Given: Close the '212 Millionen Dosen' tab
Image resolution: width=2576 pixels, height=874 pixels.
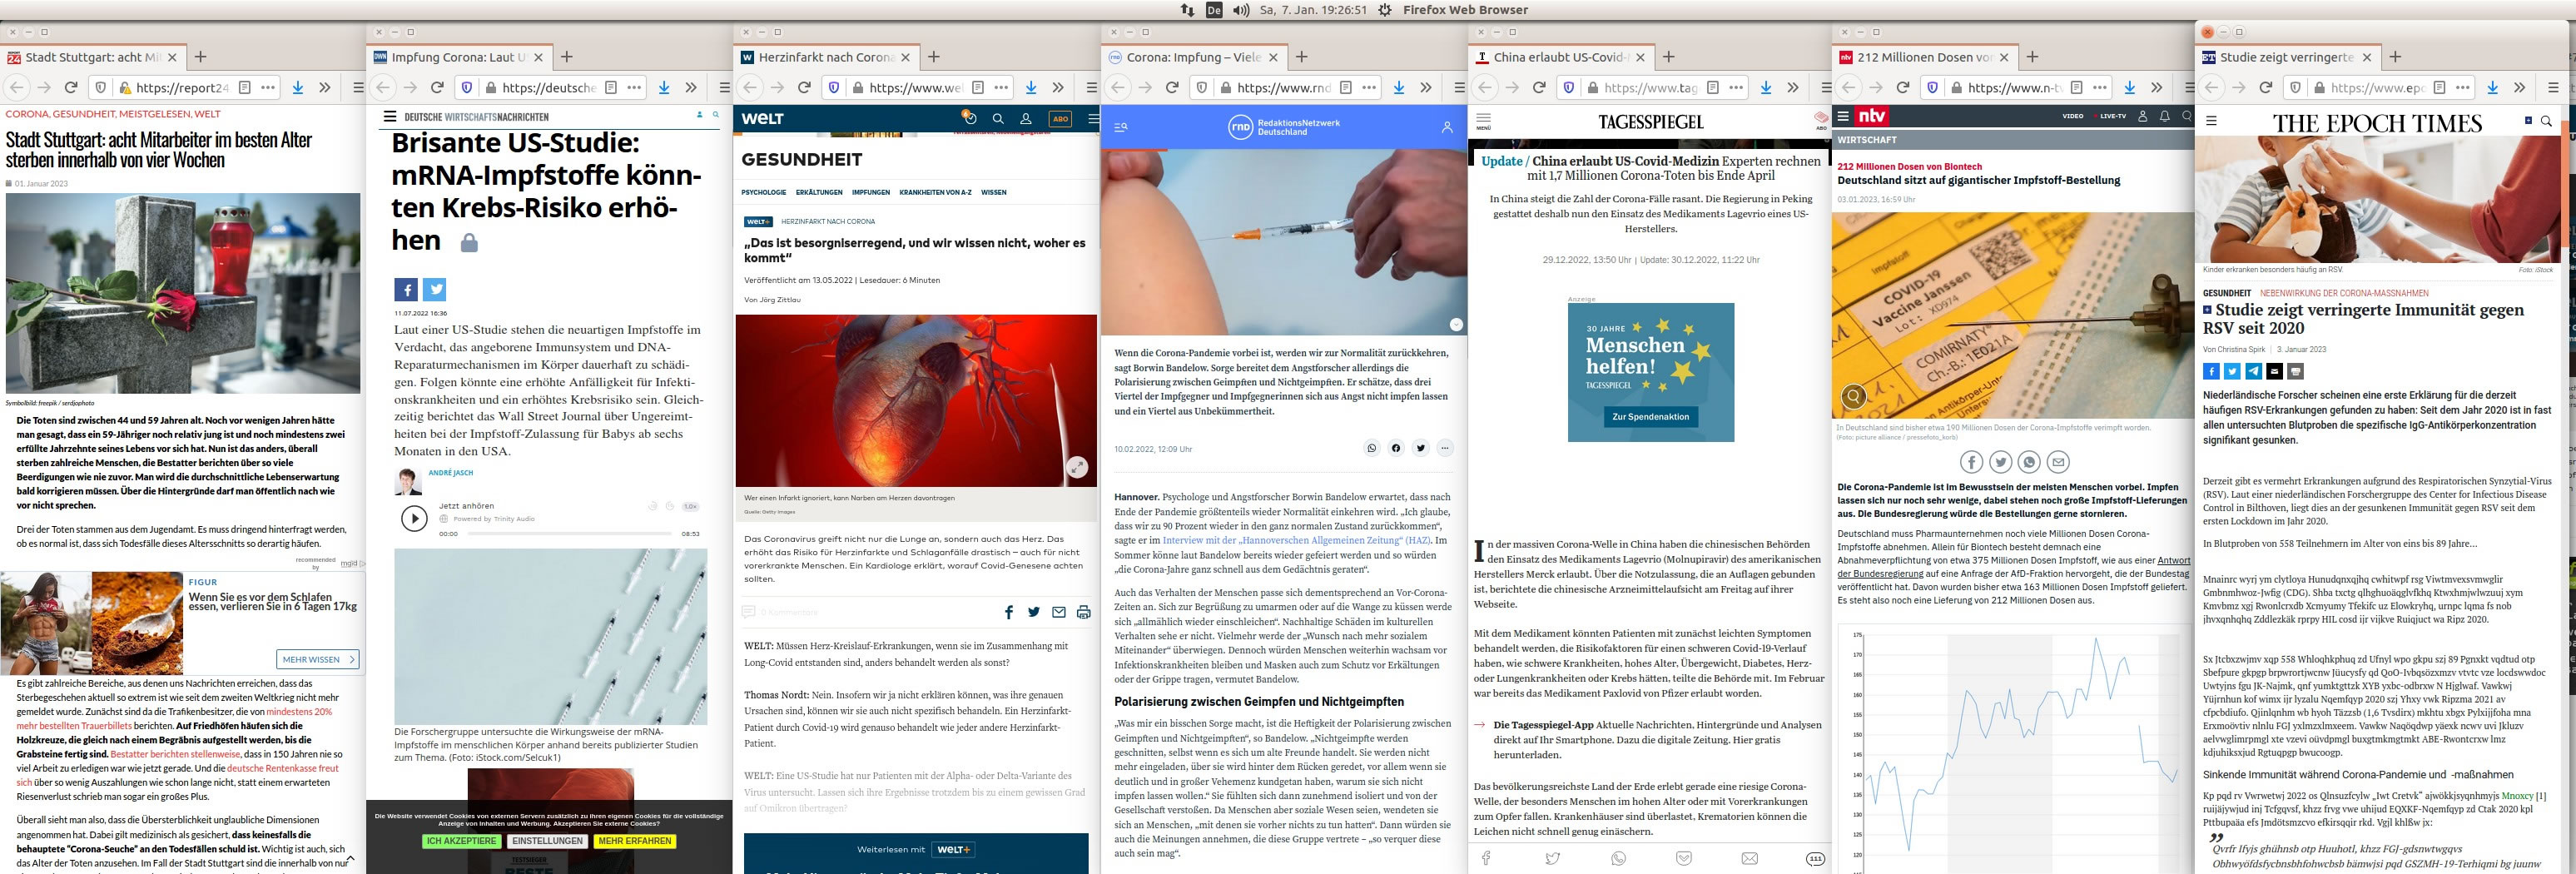Looking at the screenshot, I should tap(2003, 57).
